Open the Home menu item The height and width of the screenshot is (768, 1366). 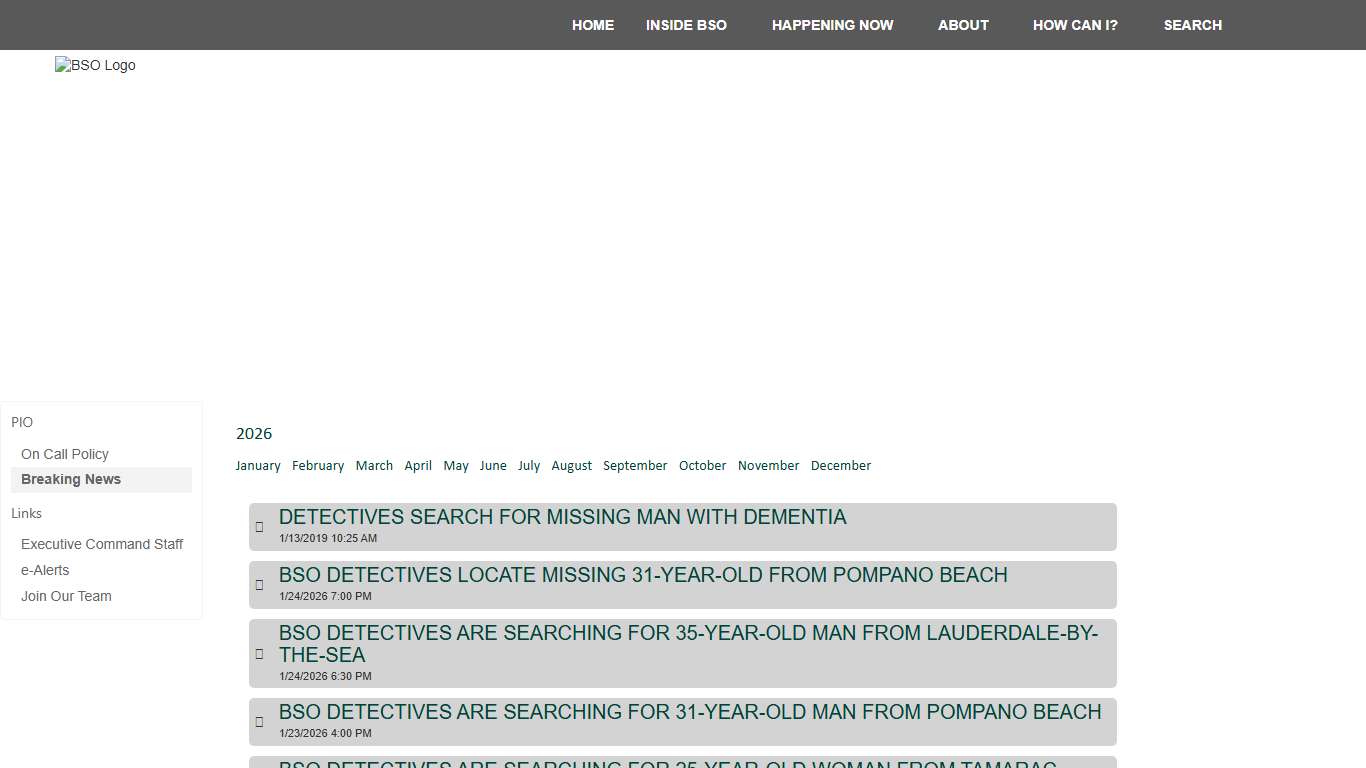pos(593,25)
